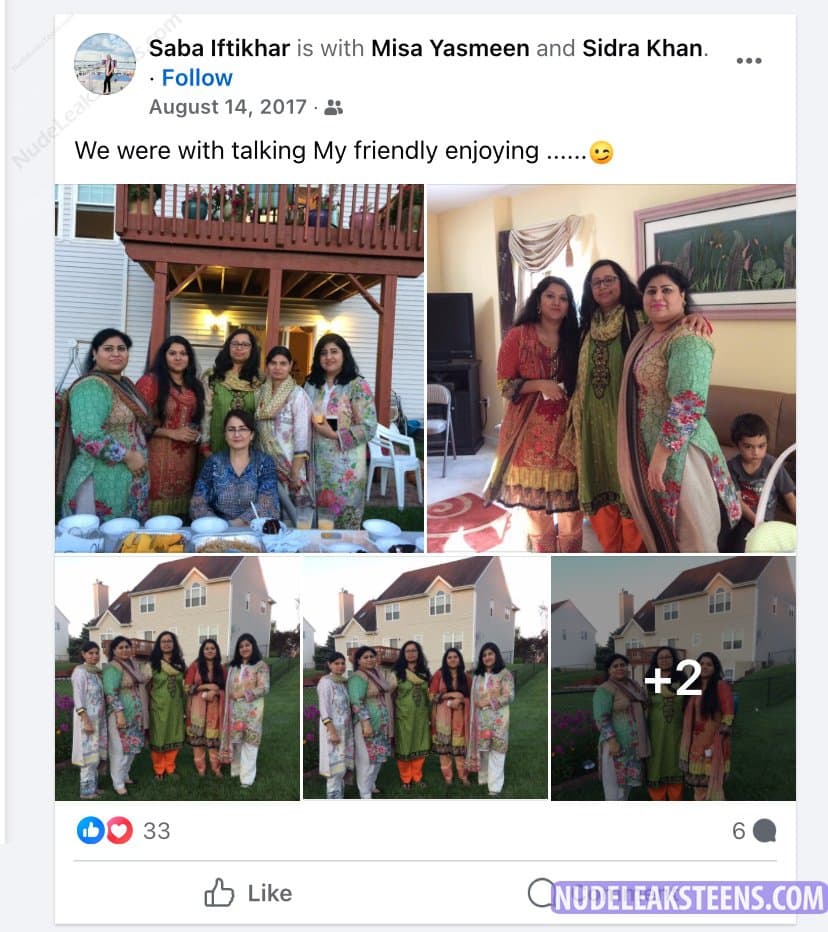Open Saba Iftikhar's profile name link
This screenshot has height=932, width=828.
pyautogui.click(x=219, y=48)
